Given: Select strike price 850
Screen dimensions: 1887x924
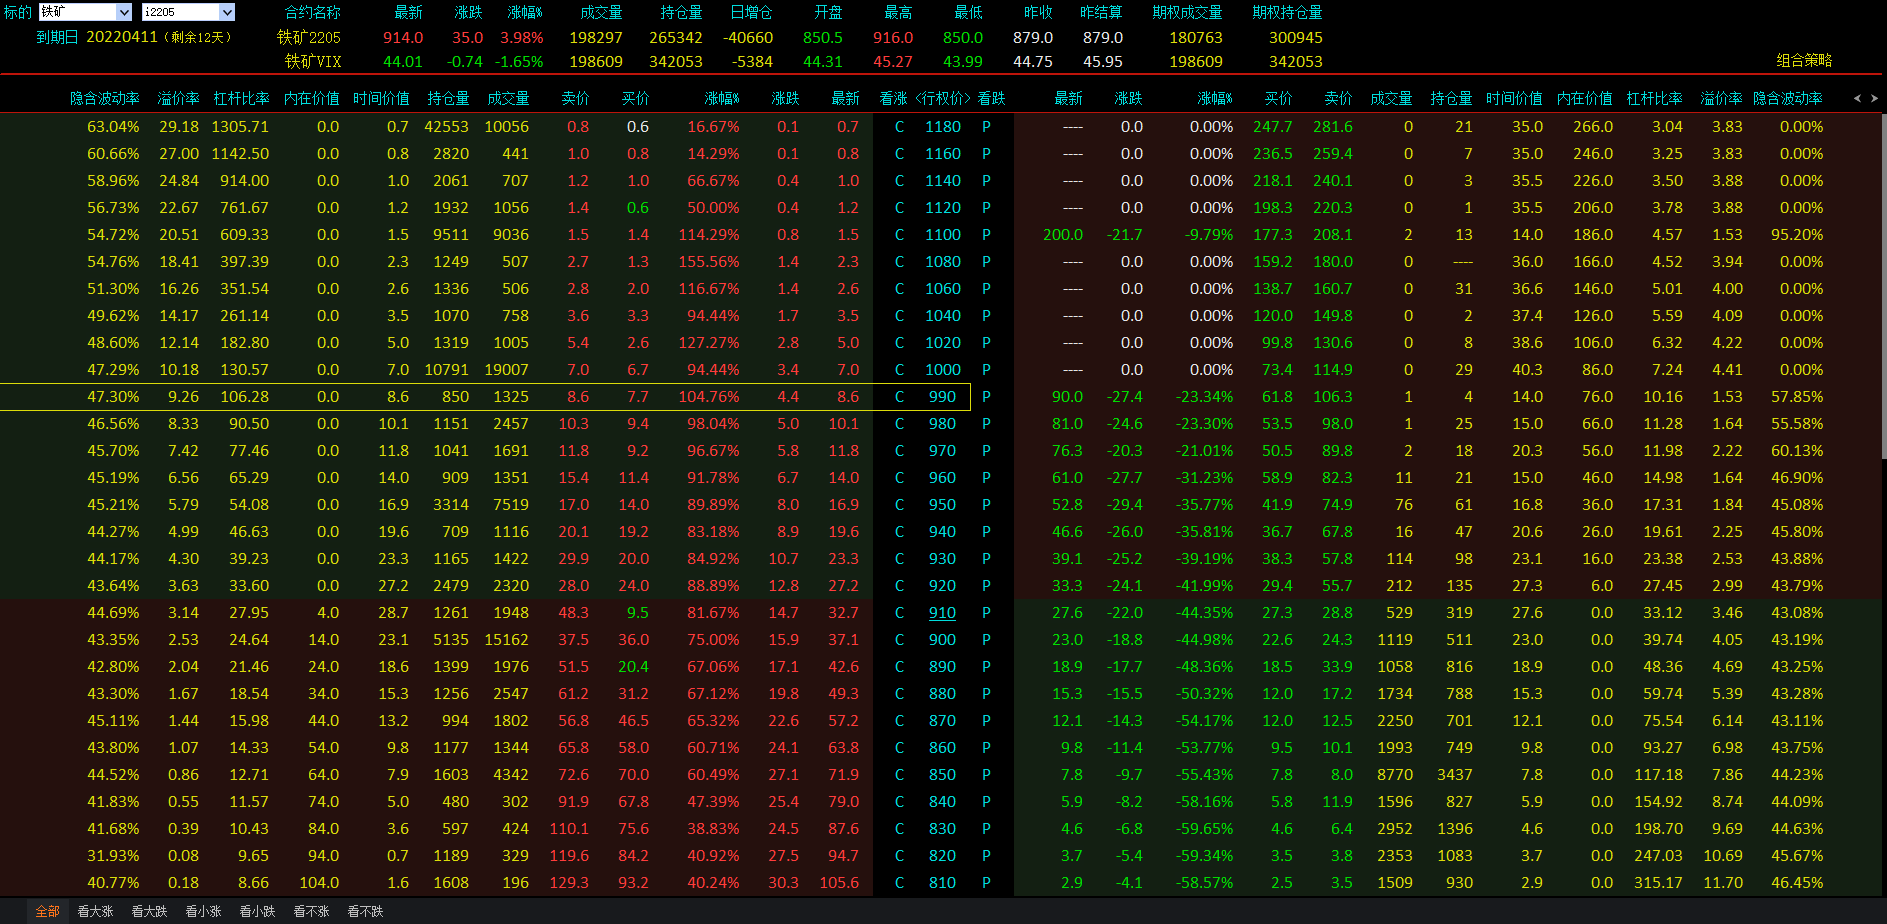Looking at the screenshot, I should [942, 774].
